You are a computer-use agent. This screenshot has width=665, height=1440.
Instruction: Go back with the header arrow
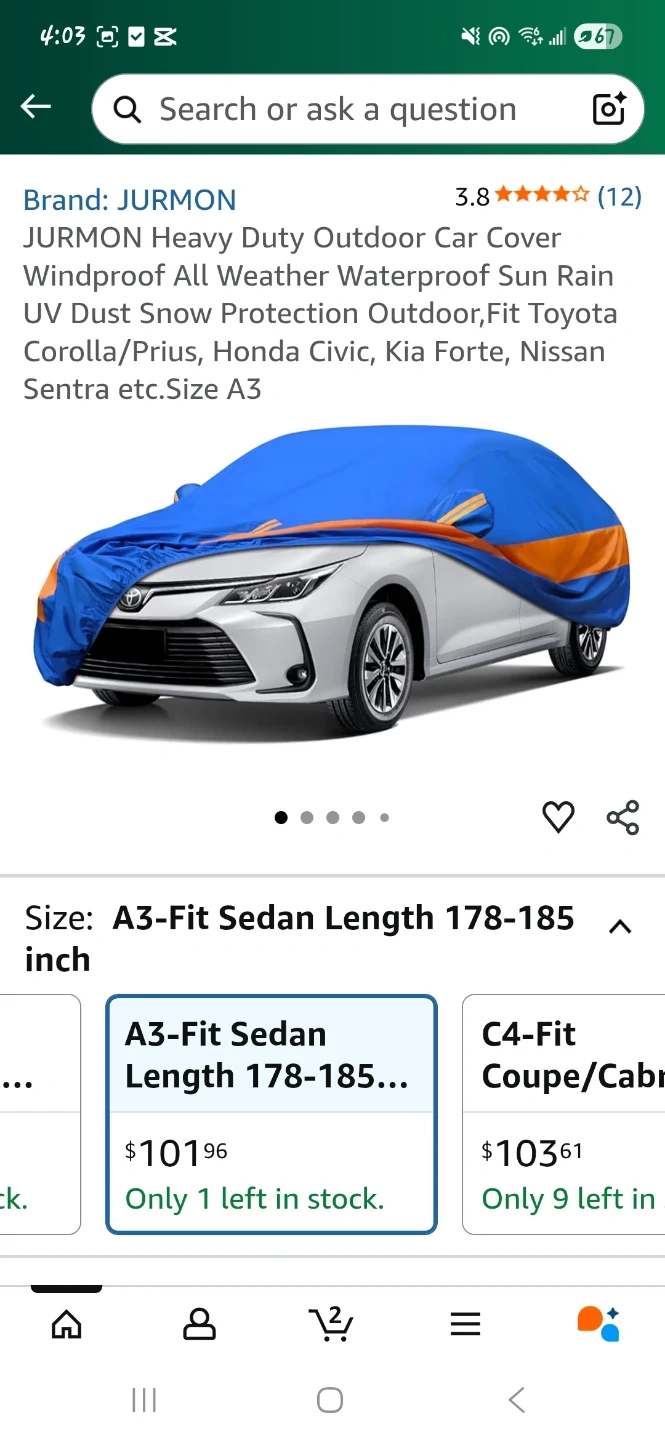[36, 107]
